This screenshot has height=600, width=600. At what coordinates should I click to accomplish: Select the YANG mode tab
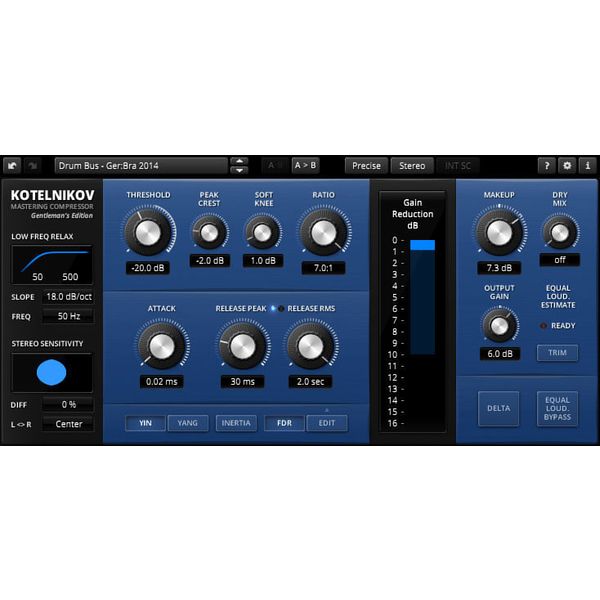(x=188, y=423)
